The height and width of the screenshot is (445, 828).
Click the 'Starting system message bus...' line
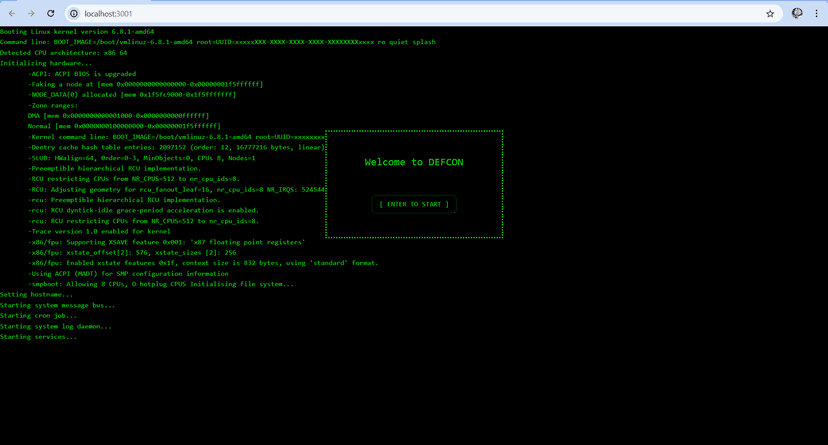click(x=57, y=305)
